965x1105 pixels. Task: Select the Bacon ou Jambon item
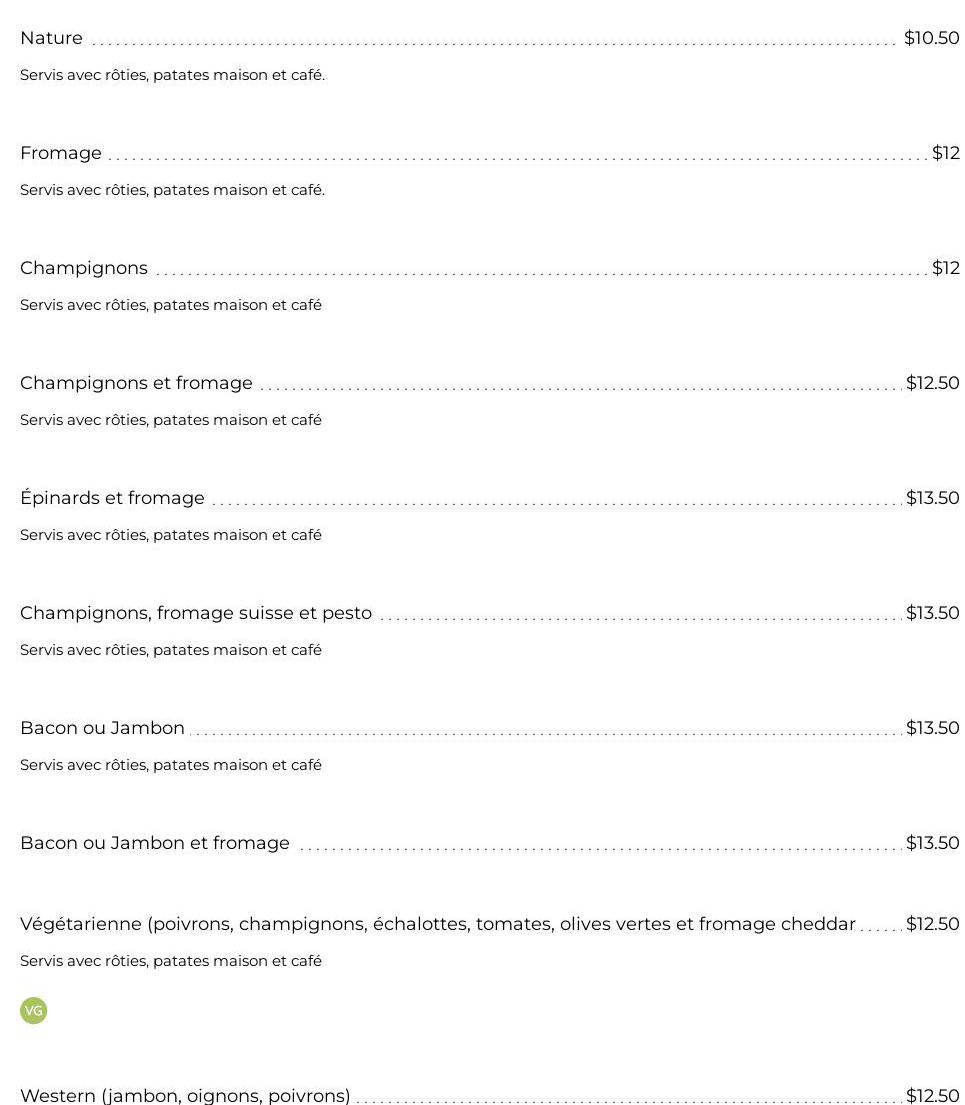(x=102, y=728)
